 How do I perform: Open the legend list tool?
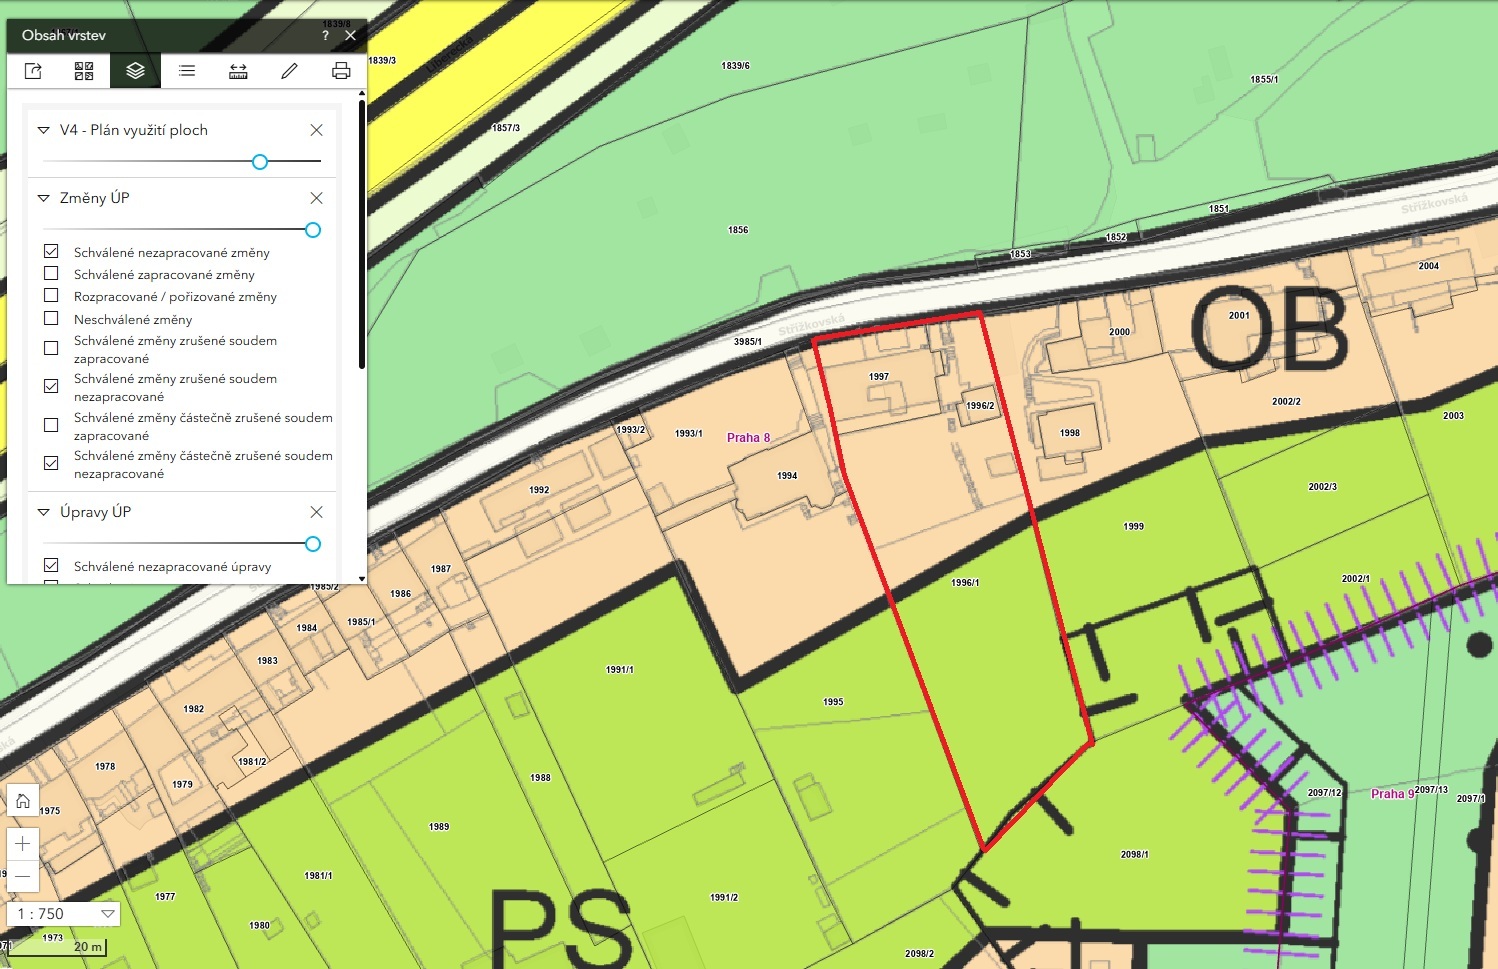187,71
